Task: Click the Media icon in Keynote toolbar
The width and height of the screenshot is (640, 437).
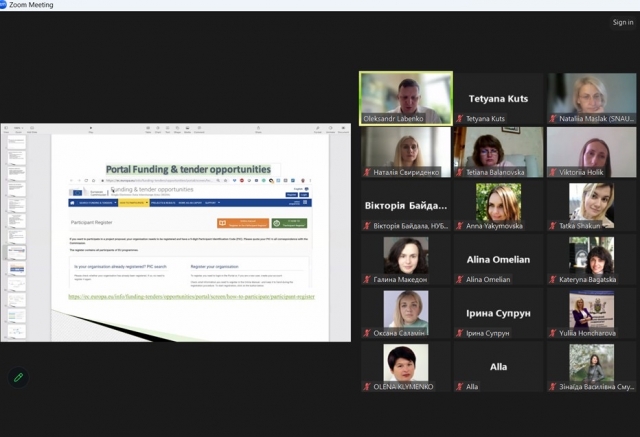Action: [187, 129]
